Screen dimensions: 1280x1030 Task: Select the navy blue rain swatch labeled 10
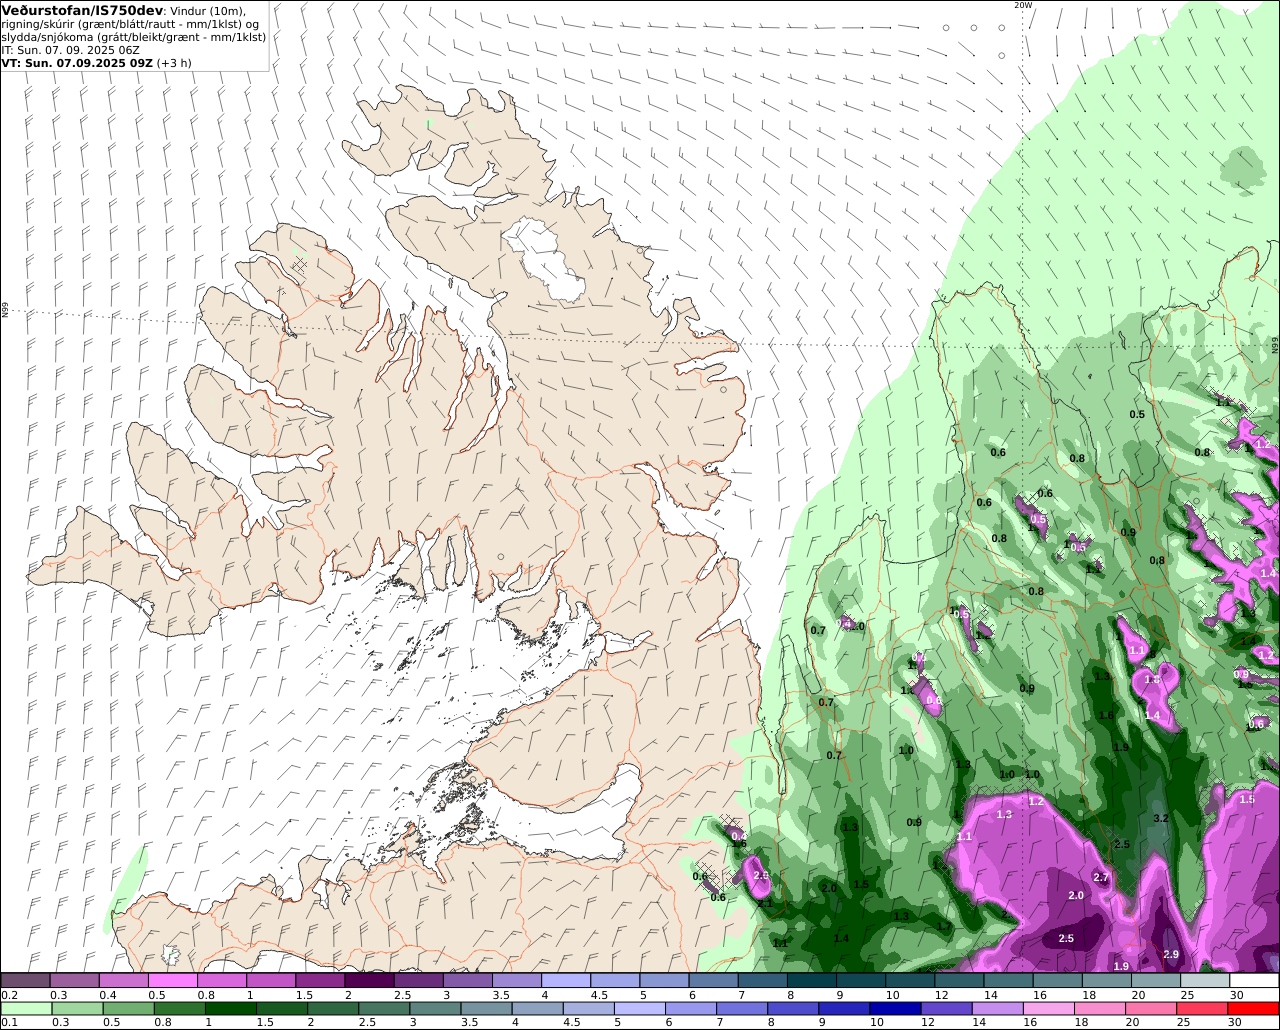pyautogui.click(x=894, y=1009)
